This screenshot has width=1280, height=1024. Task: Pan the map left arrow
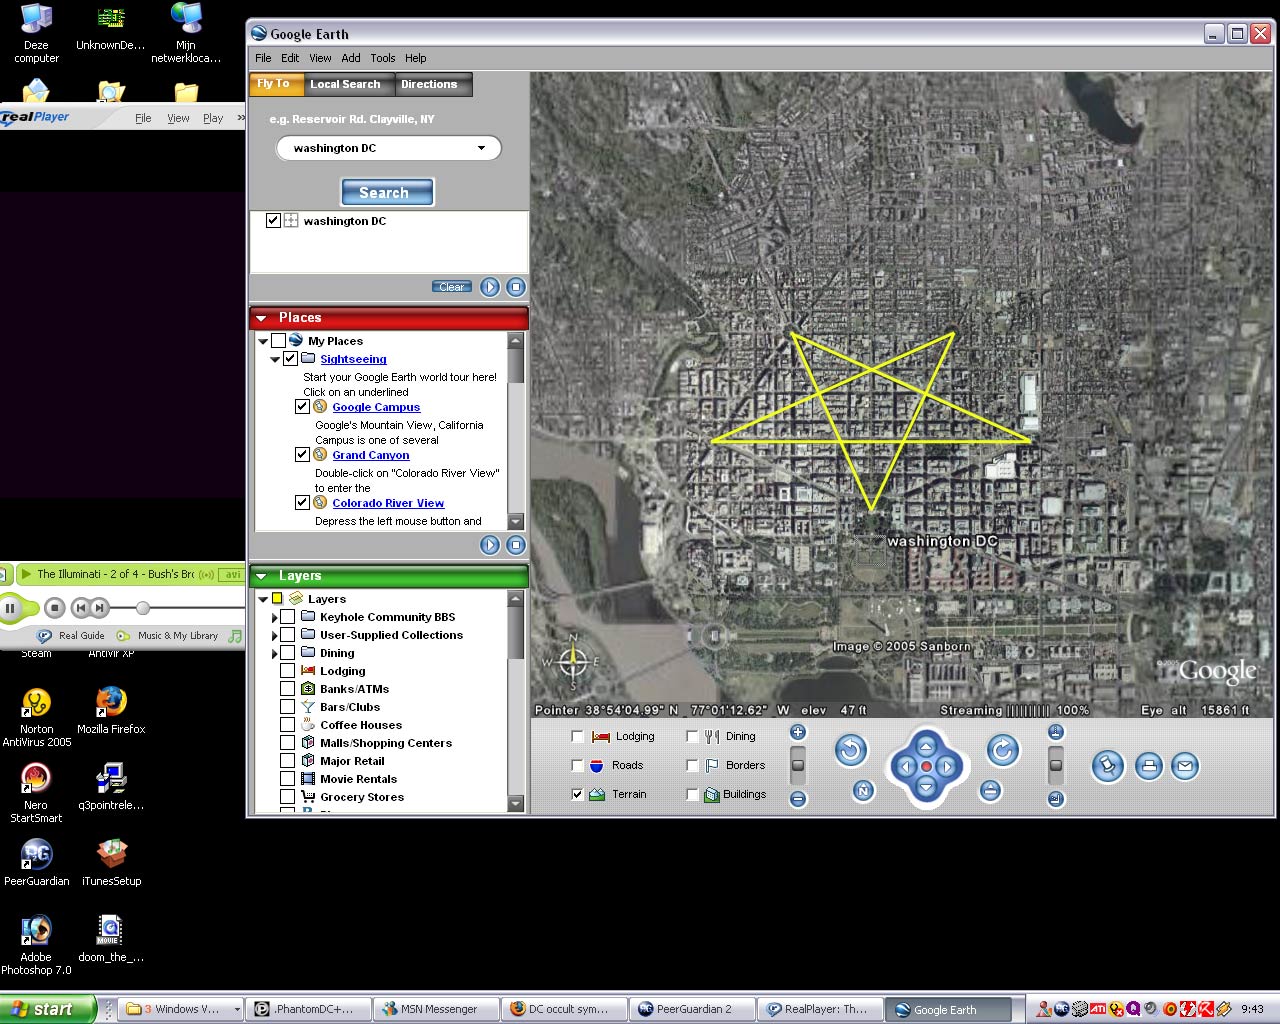click(905, 767)
